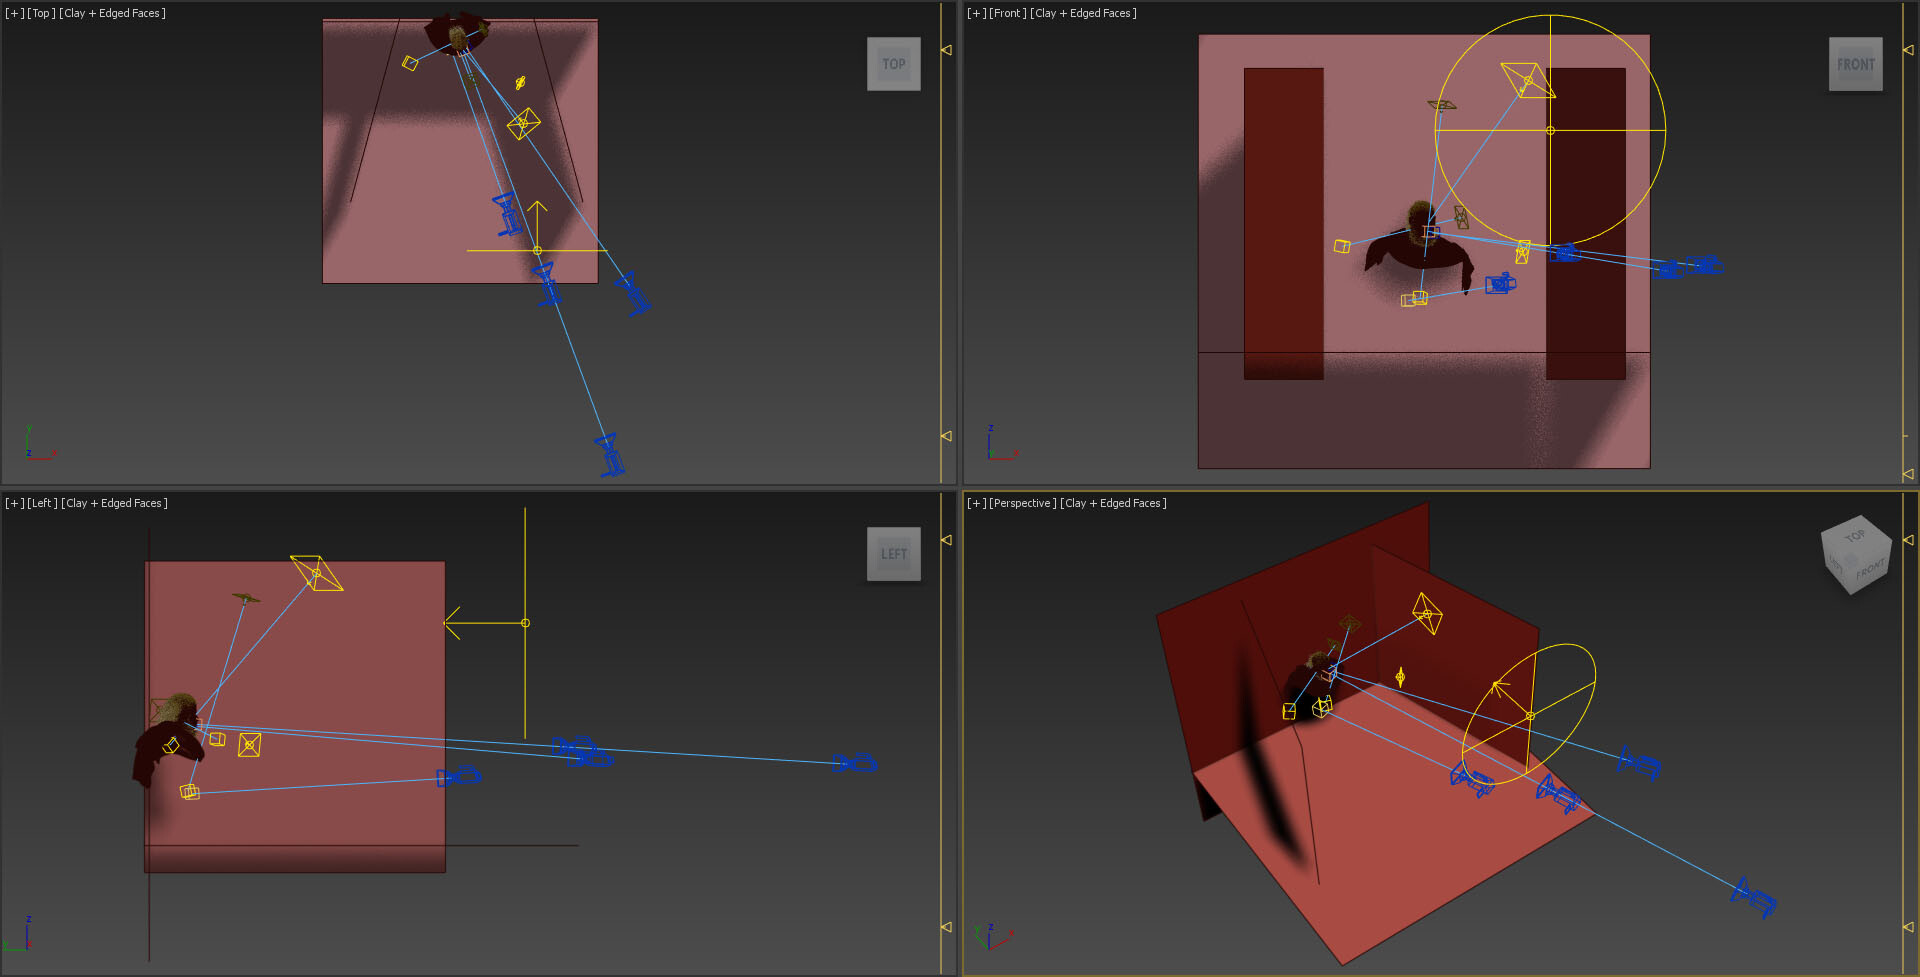The height and width of the screenshot is (977, 1920).
Task: Select the large yellow spotlight in Left viewport
Action: point(317,573)
